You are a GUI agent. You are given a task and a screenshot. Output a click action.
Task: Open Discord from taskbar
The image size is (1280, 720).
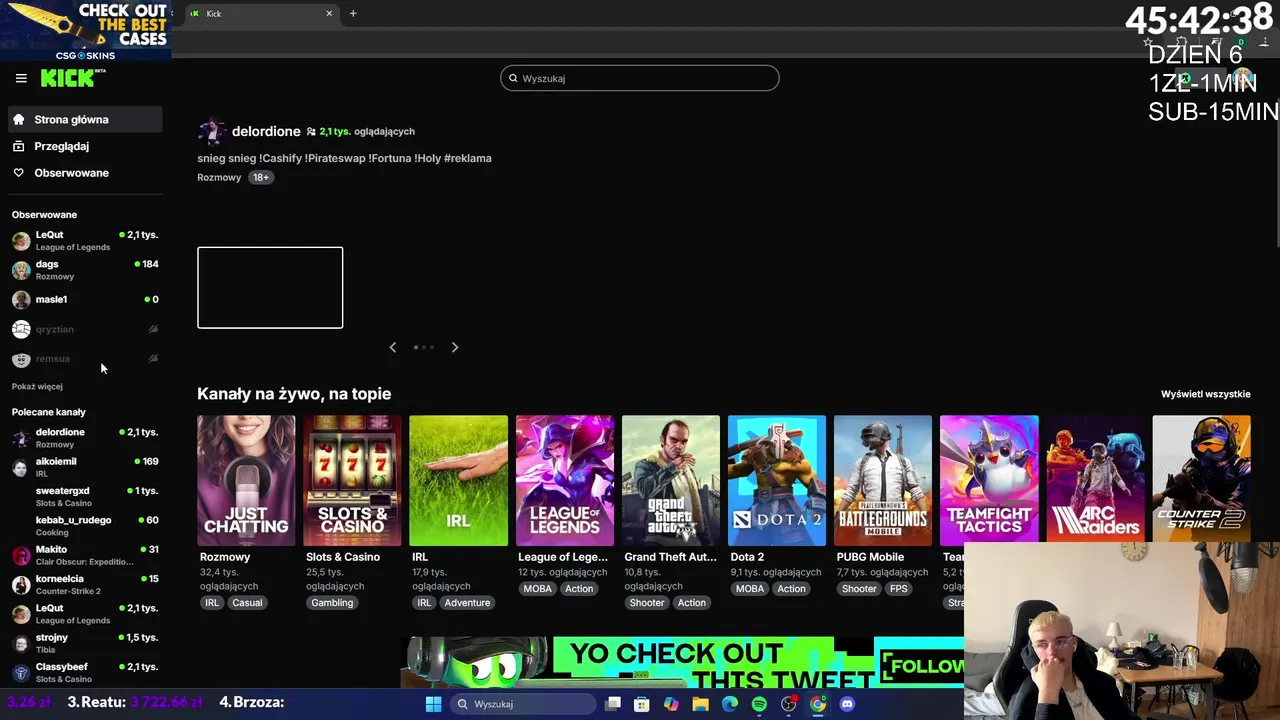pos(847,704)
